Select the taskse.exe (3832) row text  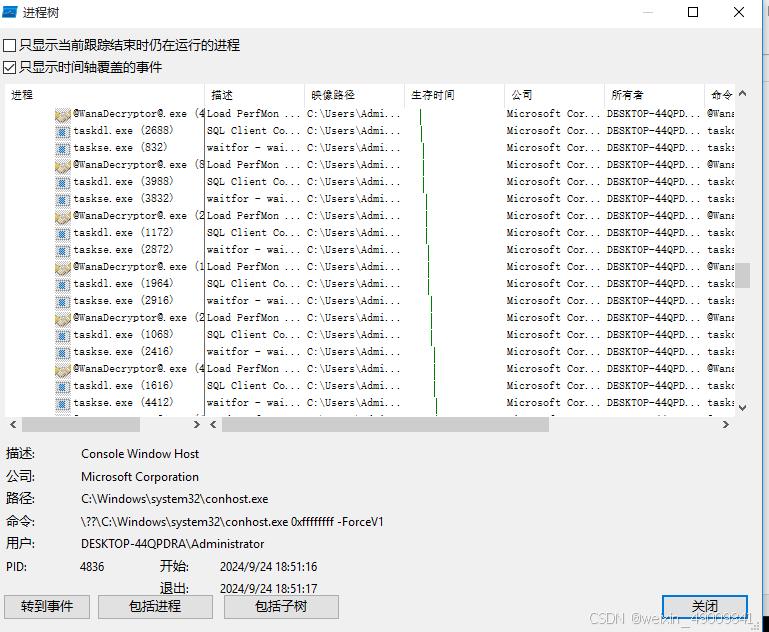click(x=123, y=199)
